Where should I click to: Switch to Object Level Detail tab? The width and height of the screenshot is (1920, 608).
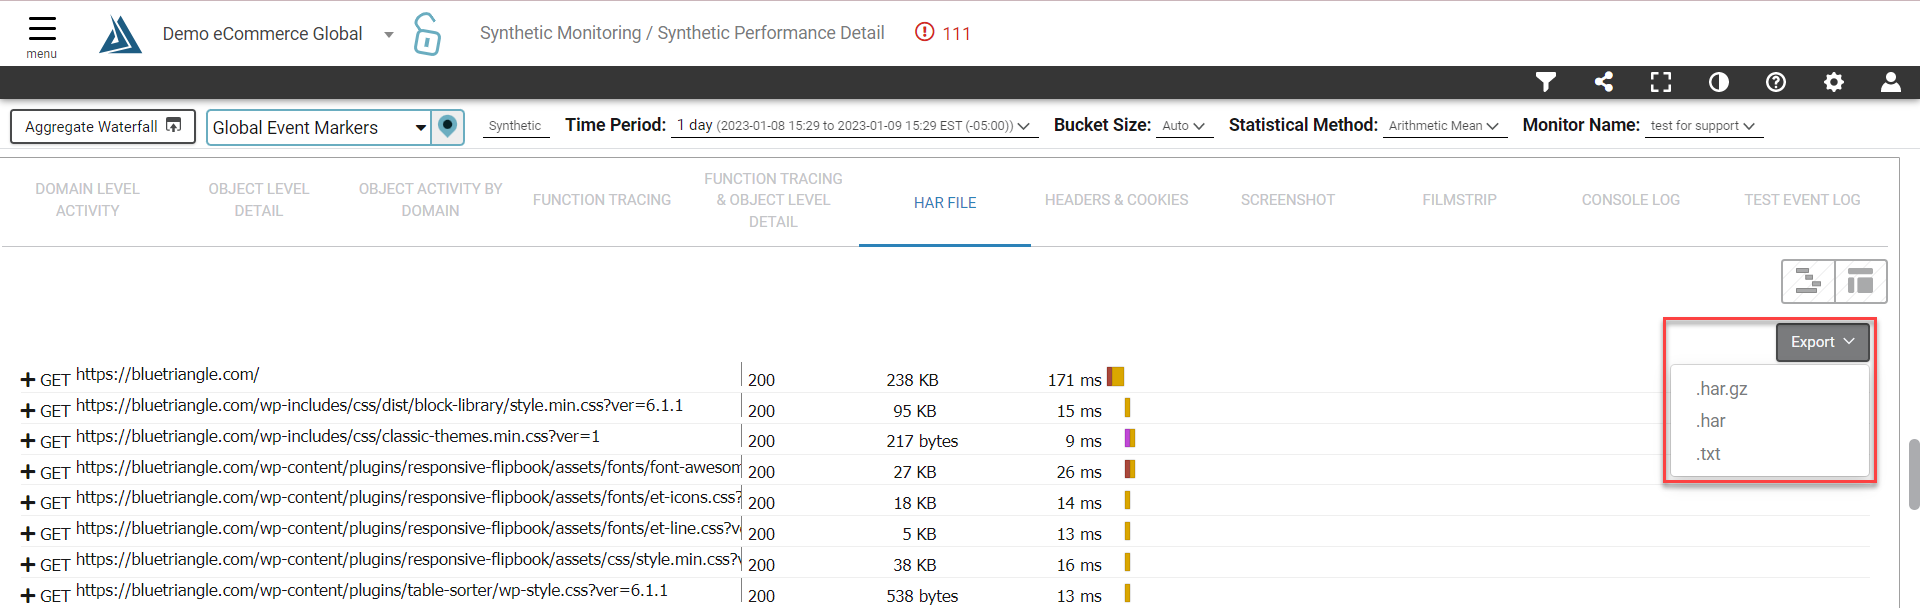[259, 200]
